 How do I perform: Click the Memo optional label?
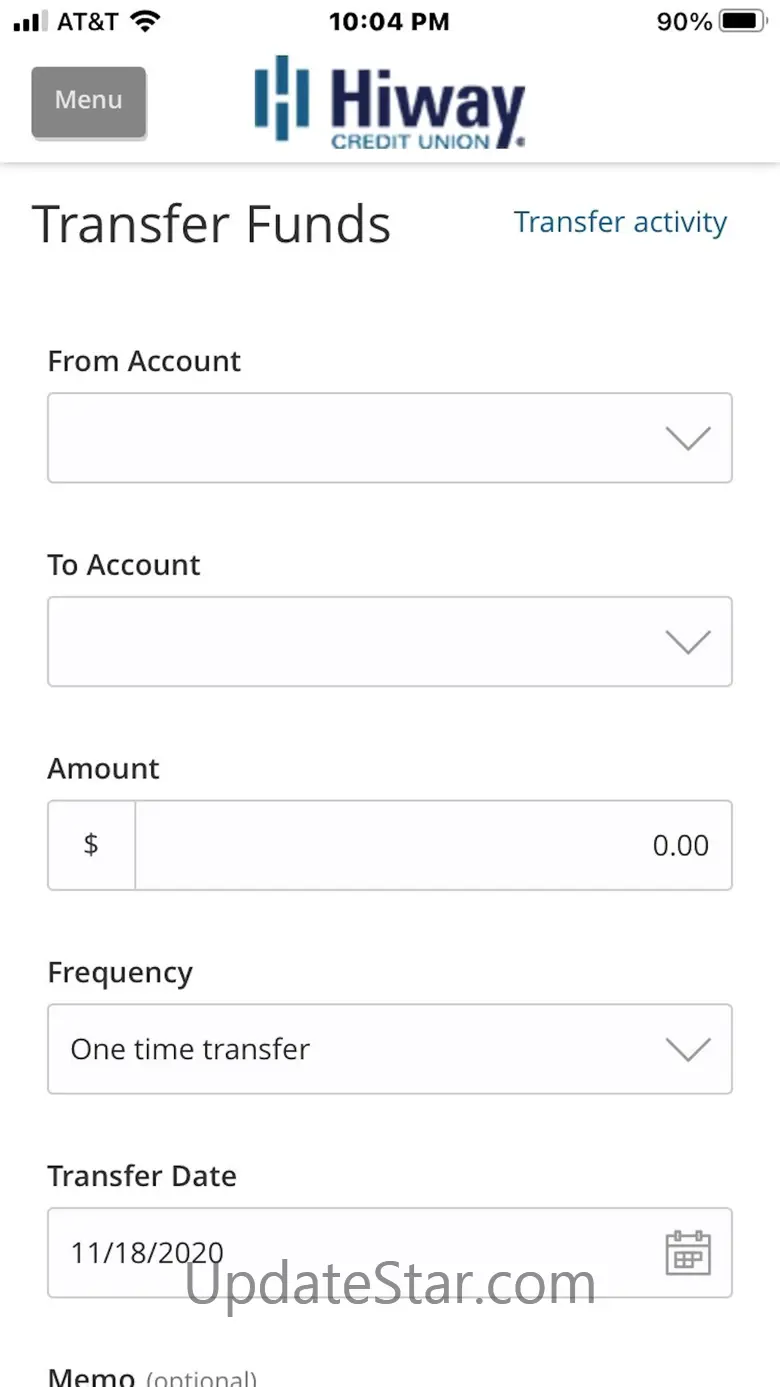tap(152, 1377)
